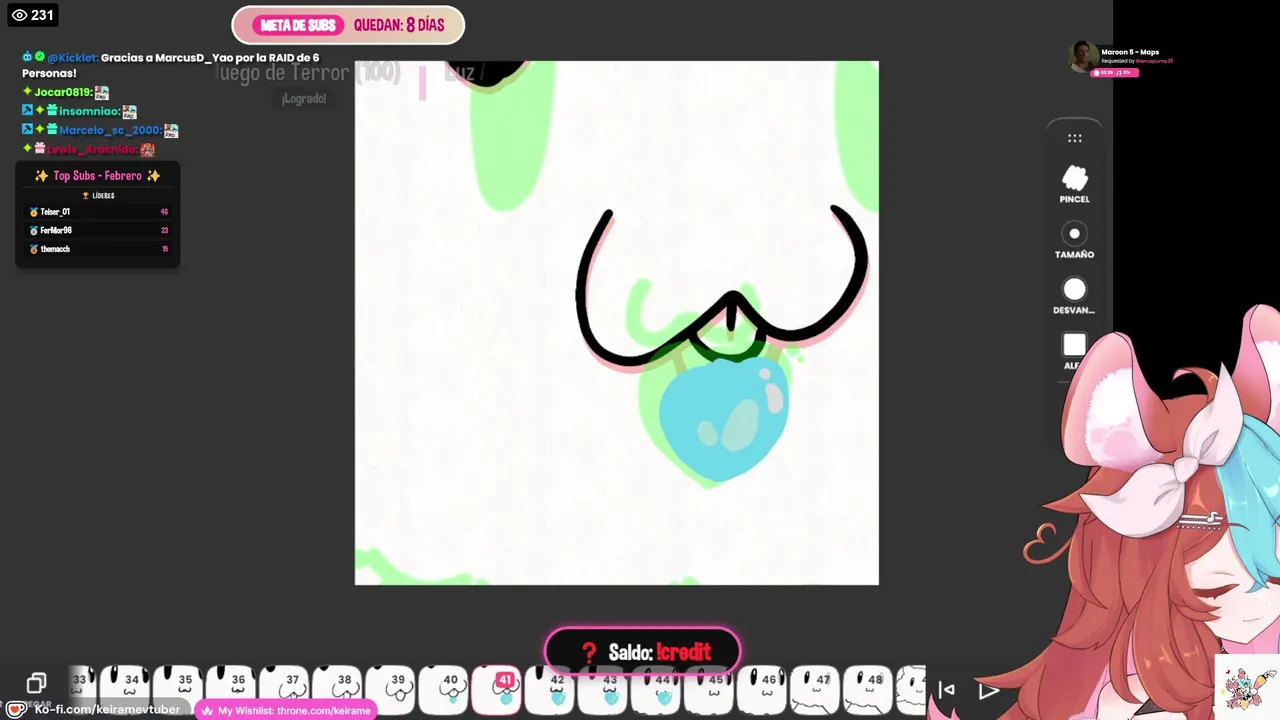Click the viewer count eye icon
The width and height of the screenshot is (1280, 720).
19,15
